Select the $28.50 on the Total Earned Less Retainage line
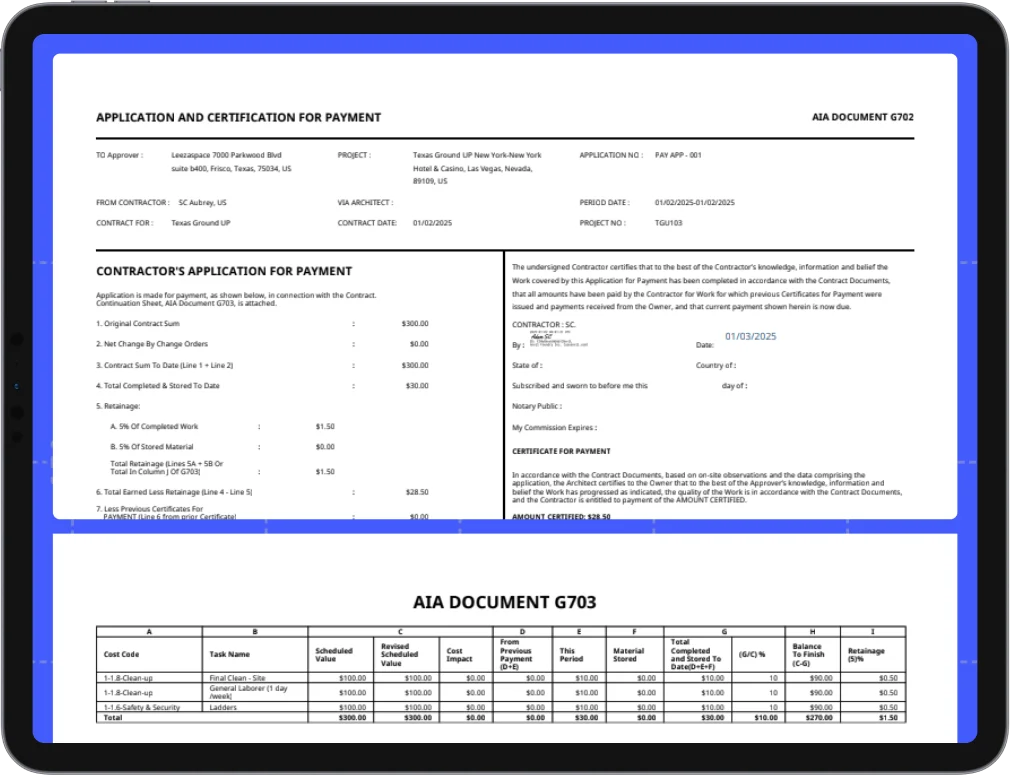The height and width of the screenshot is (775, 1011). 417,492
